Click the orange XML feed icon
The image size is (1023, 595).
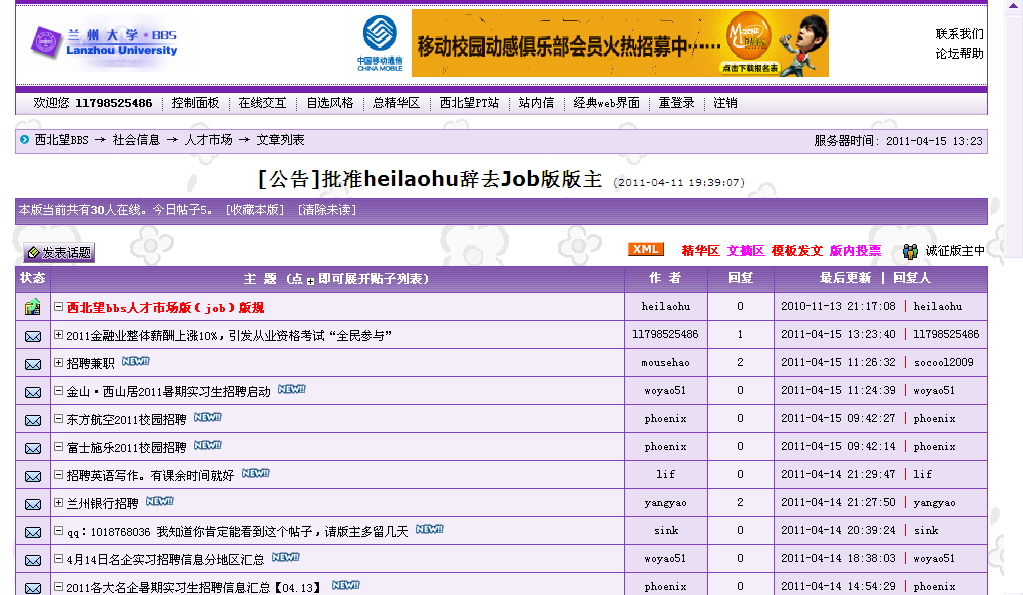pyautogui.click(x=645, y=250)
